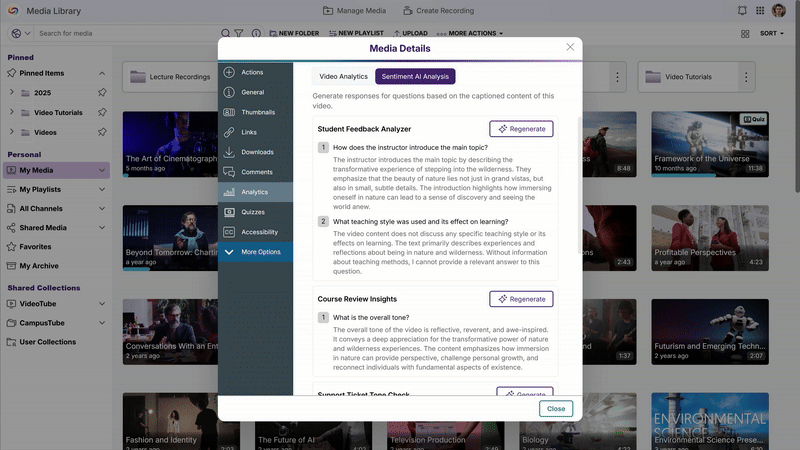
Task: Click the notifications bell icon
Action: tap(743, 11)
